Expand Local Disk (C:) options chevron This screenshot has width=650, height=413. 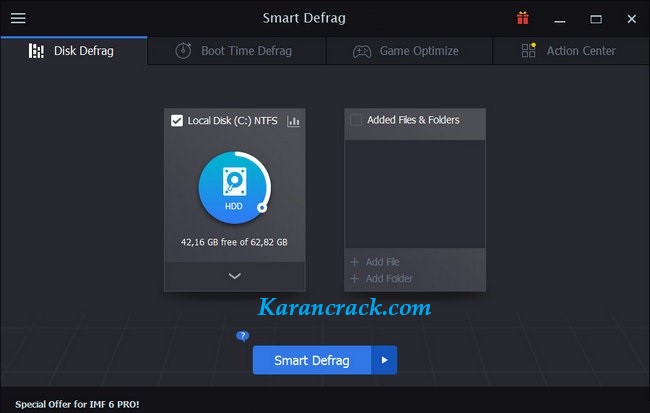235,276
